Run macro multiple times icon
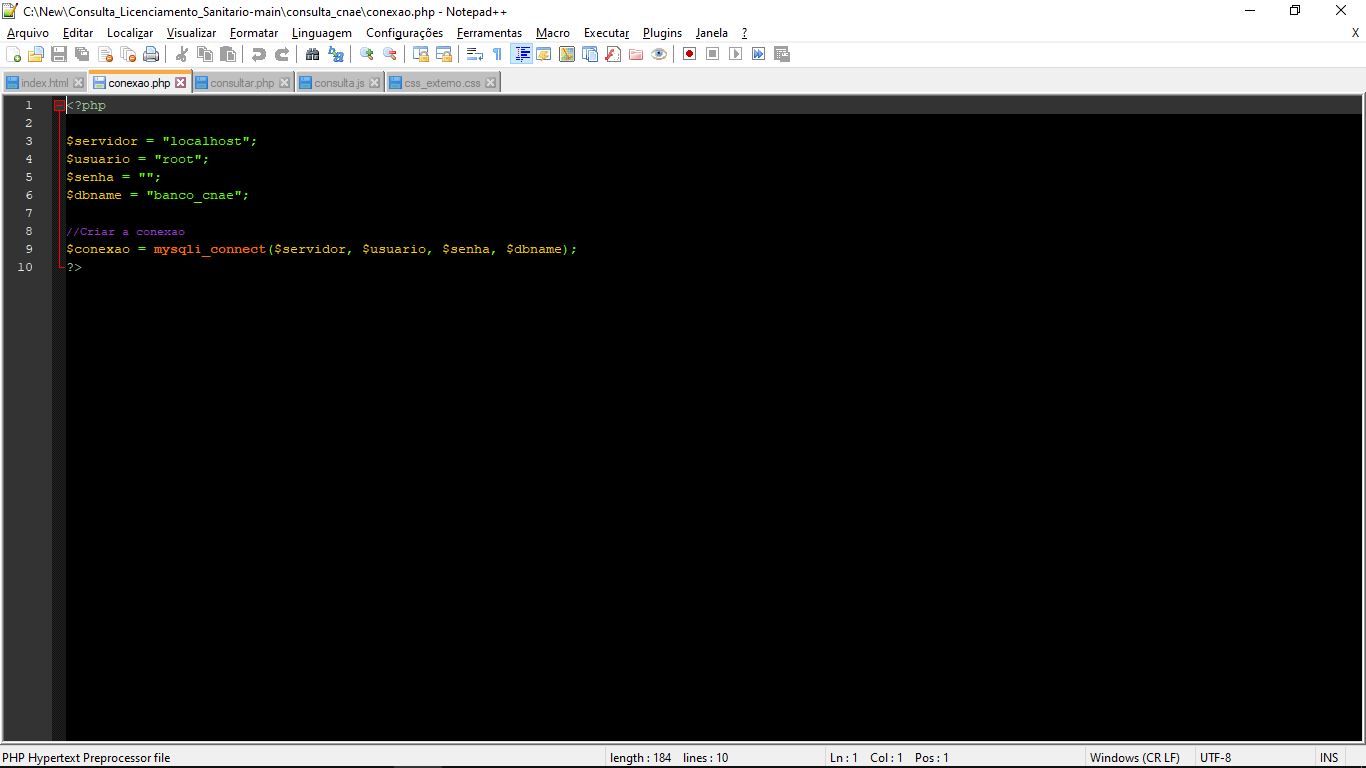 point(759,54)
